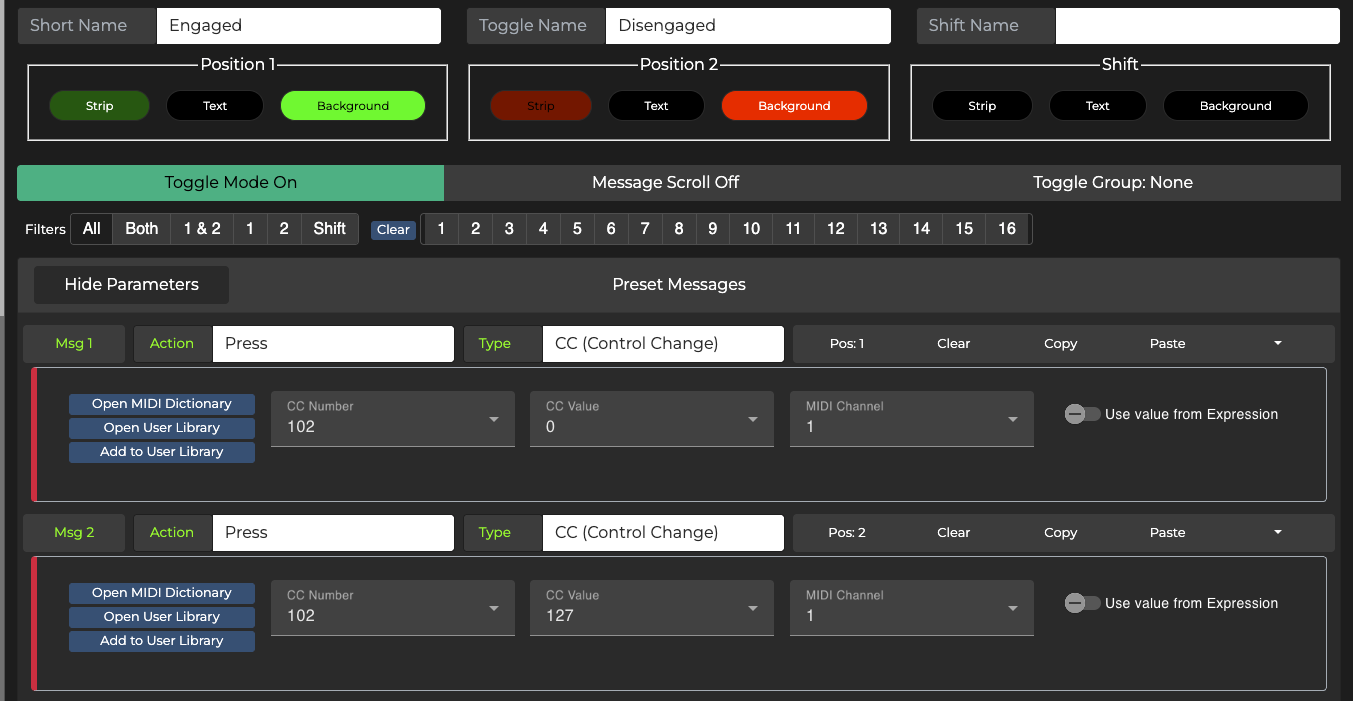Viewport: 1353px width, 701px height.
Task: Open Position 2 Strip color picker
Action: tap(541, 106)
